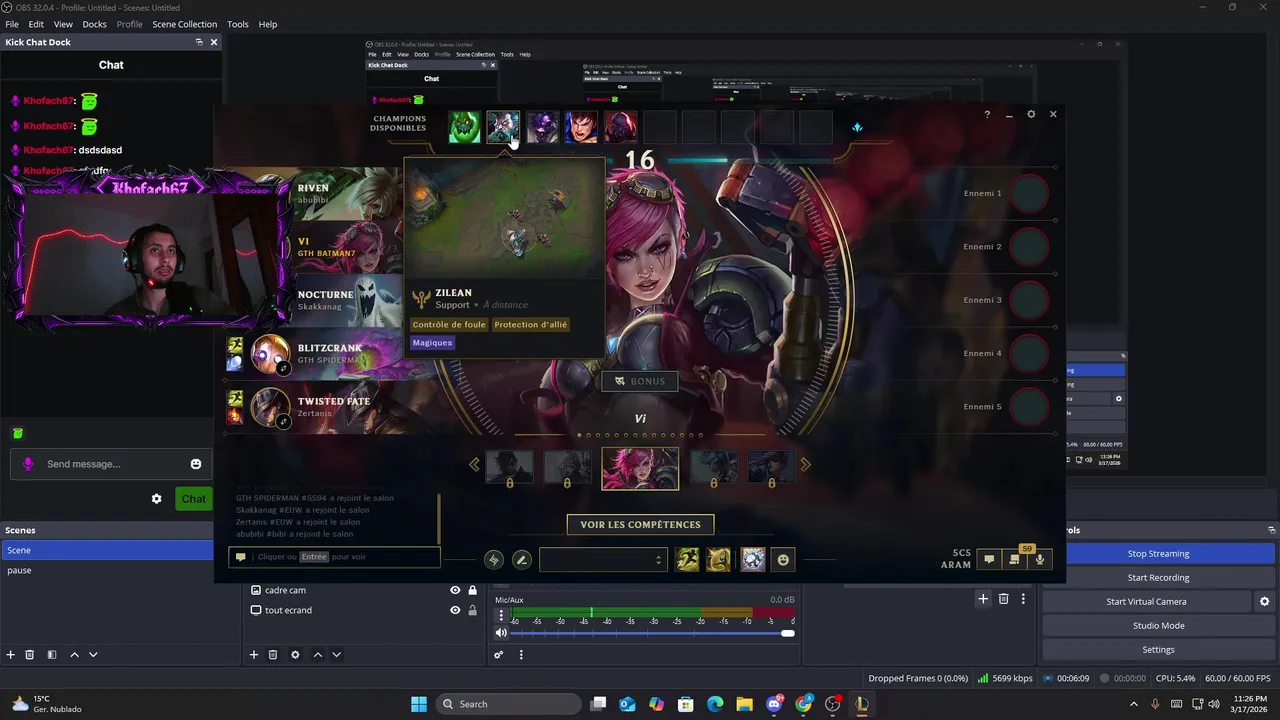Open the File menu

tap(12, 24)
